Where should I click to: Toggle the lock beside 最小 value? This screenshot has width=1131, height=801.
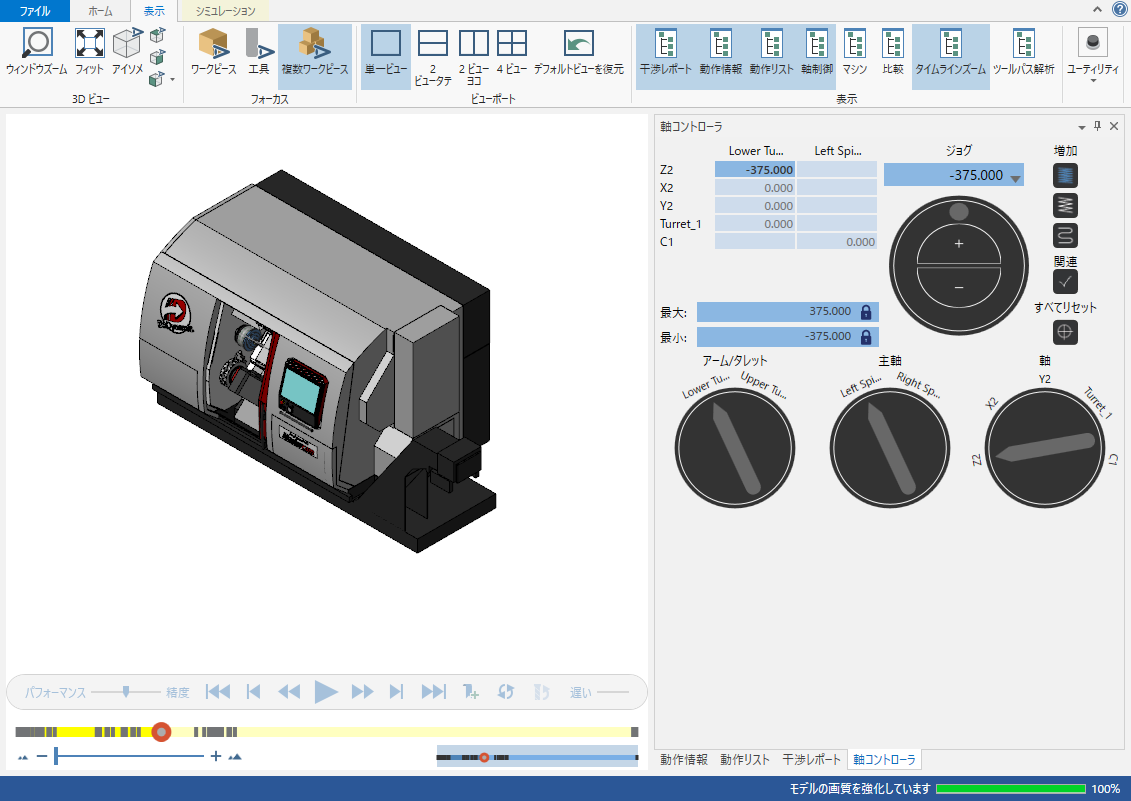click(866, 337)
